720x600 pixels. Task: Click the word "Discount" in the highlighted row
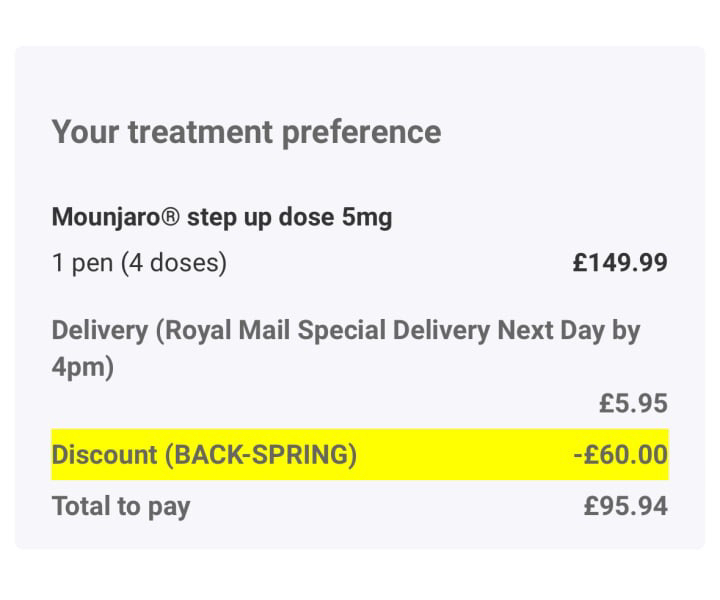click(x=105, y=455)
